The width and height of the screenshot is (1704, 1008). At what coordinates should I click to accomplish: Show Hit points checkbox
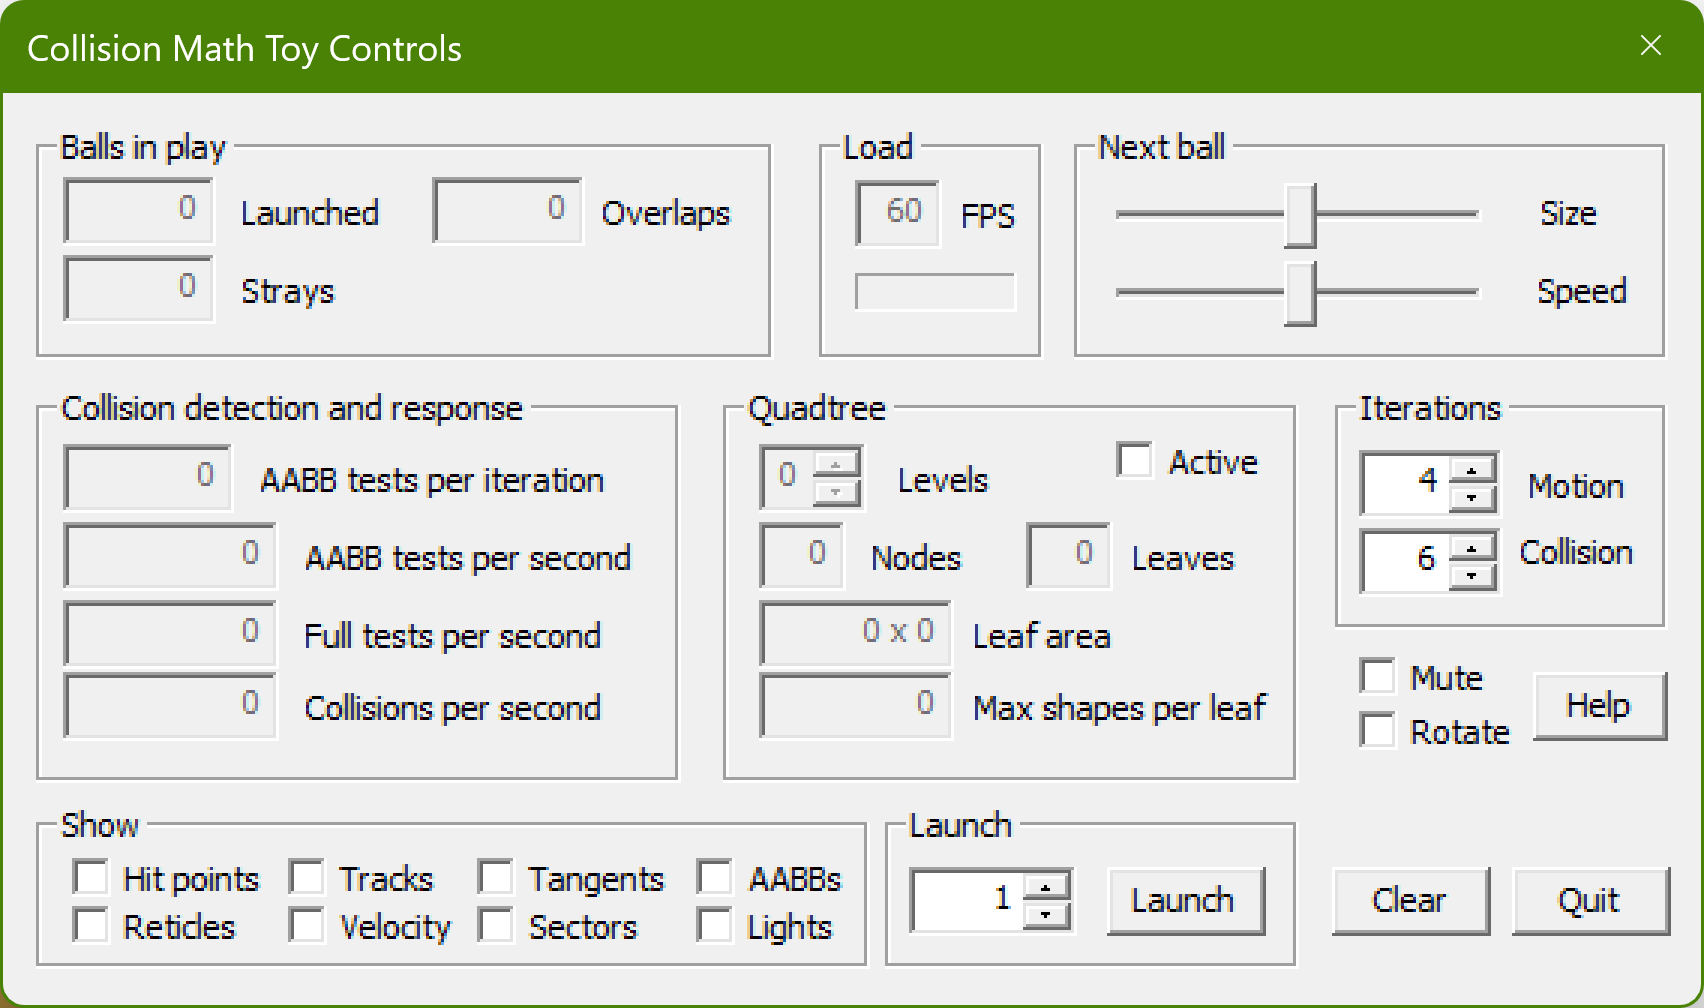pos(91,878)
